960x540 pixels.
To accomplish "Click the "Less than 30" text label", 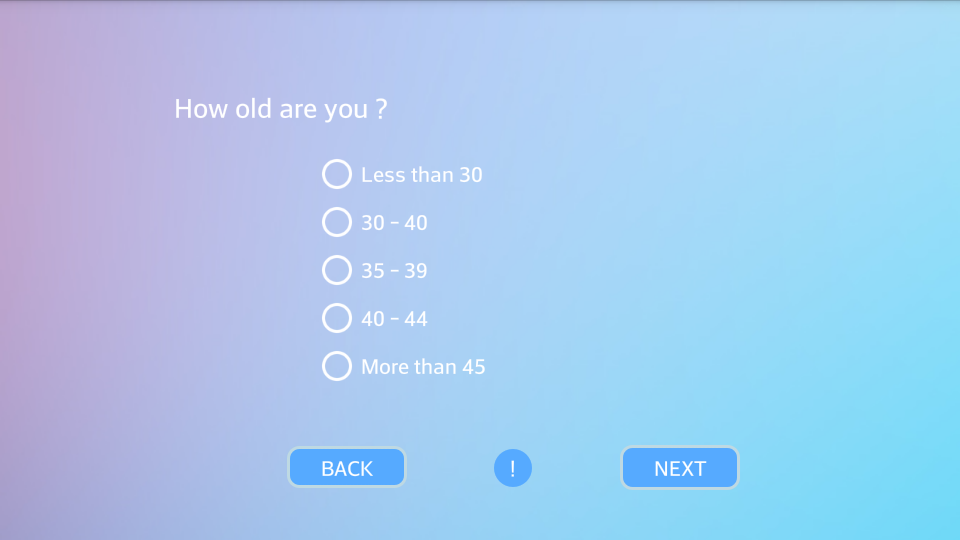I will (x=421, y=175).
